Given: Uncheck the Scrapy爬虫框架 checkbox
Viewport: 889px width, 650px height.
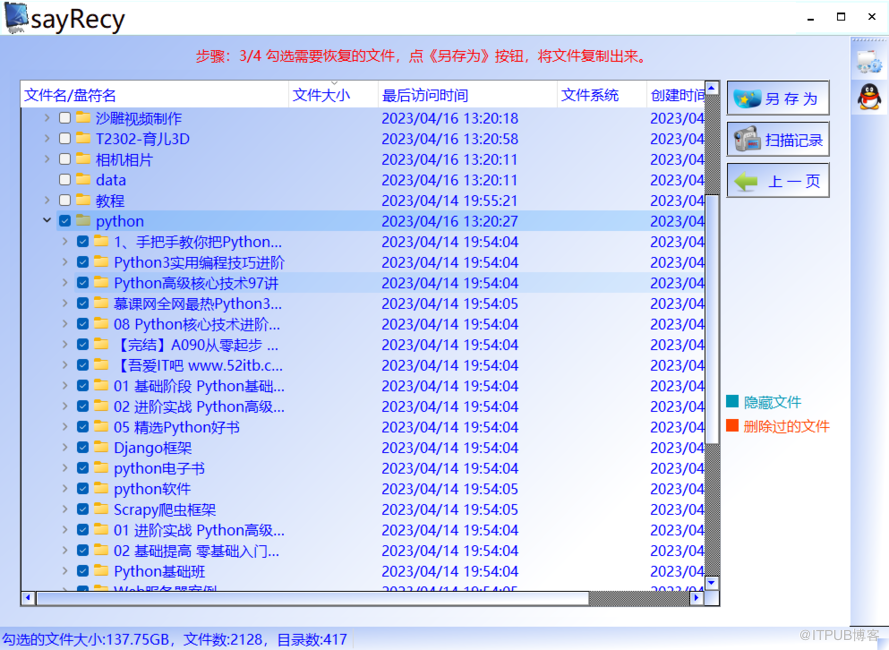Looking at the screenshot, I should 83,509.
